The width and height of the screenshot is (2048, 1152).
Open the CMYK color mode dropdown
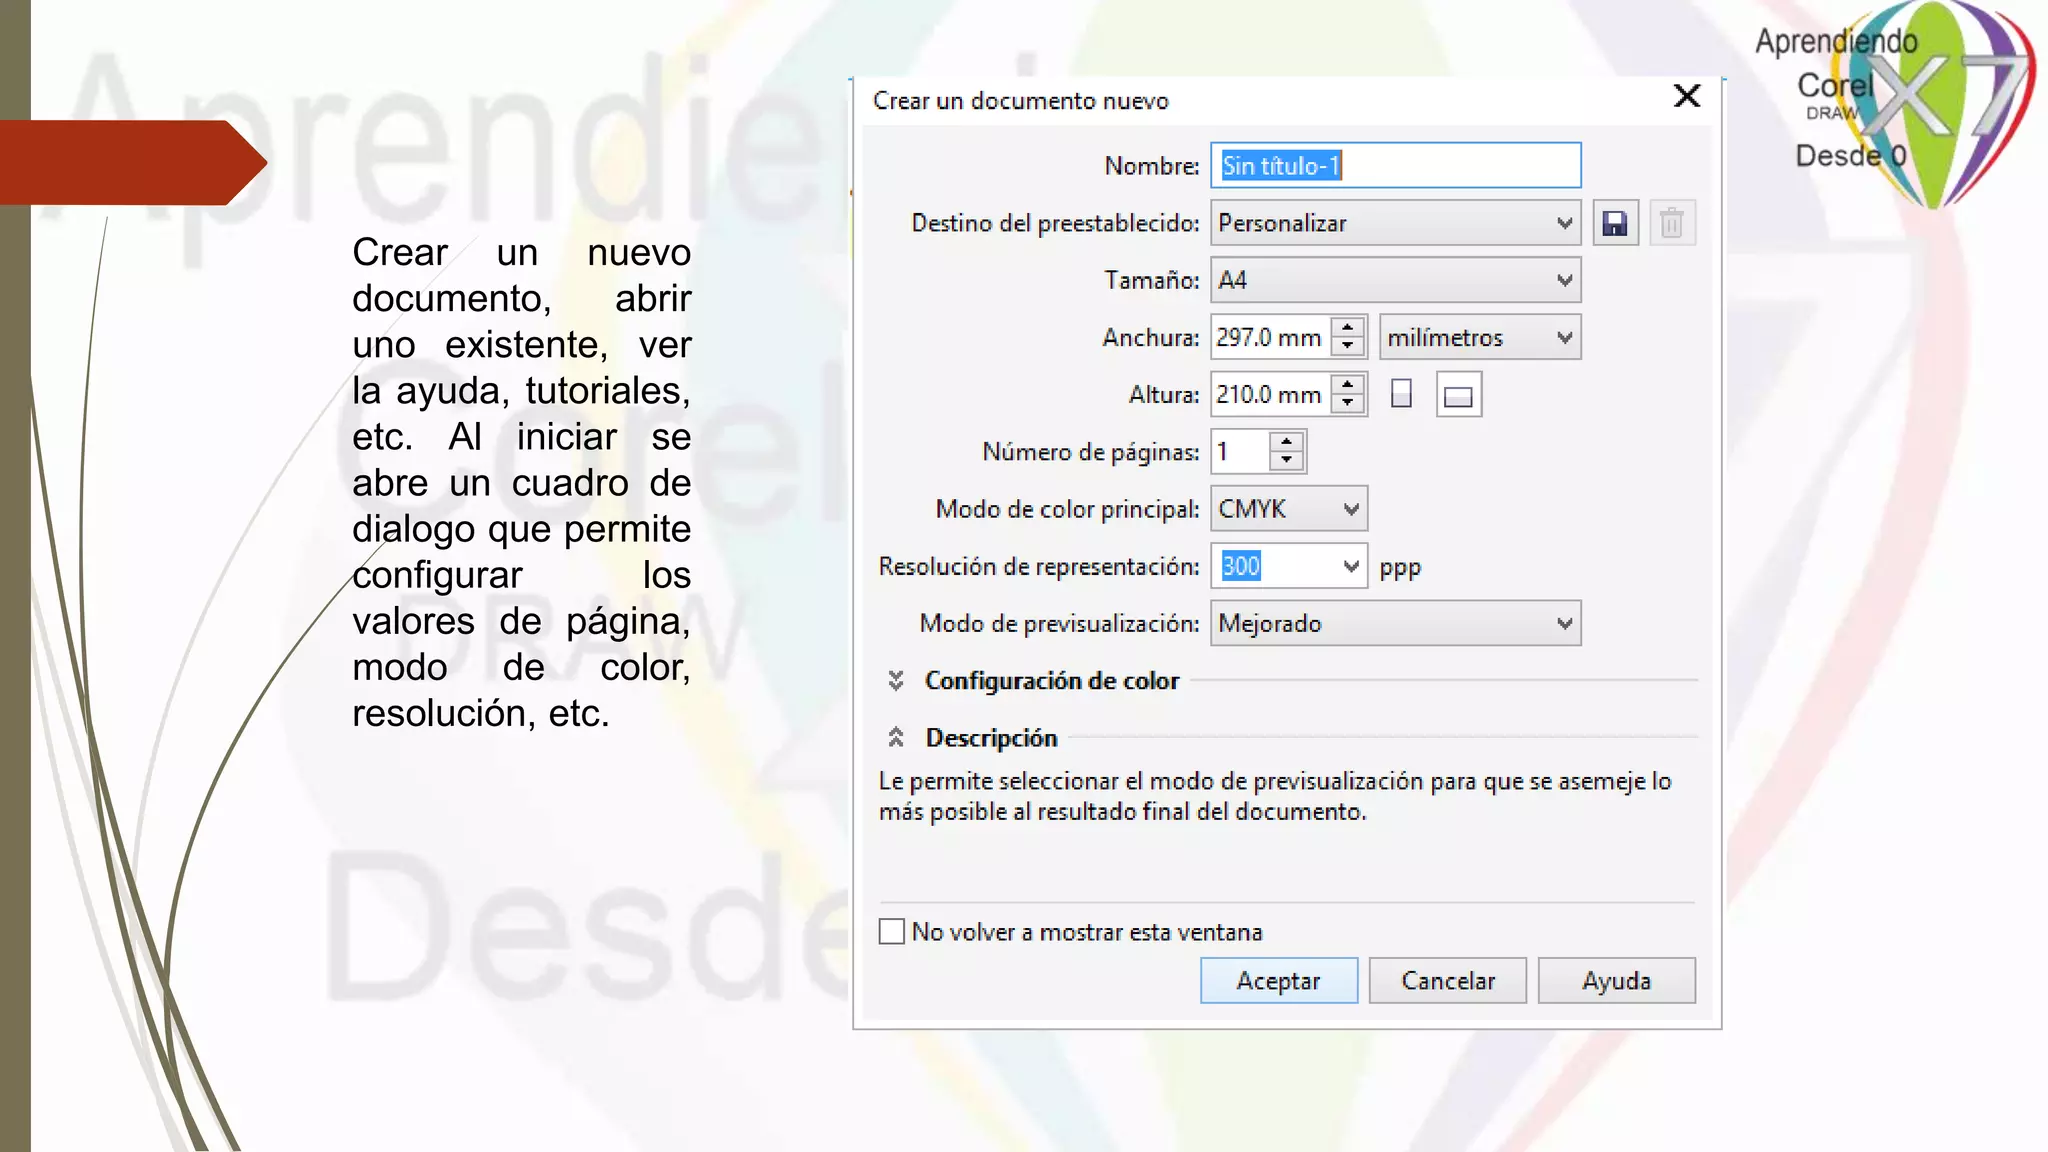pyautogui.click(x=1289, y=509)
